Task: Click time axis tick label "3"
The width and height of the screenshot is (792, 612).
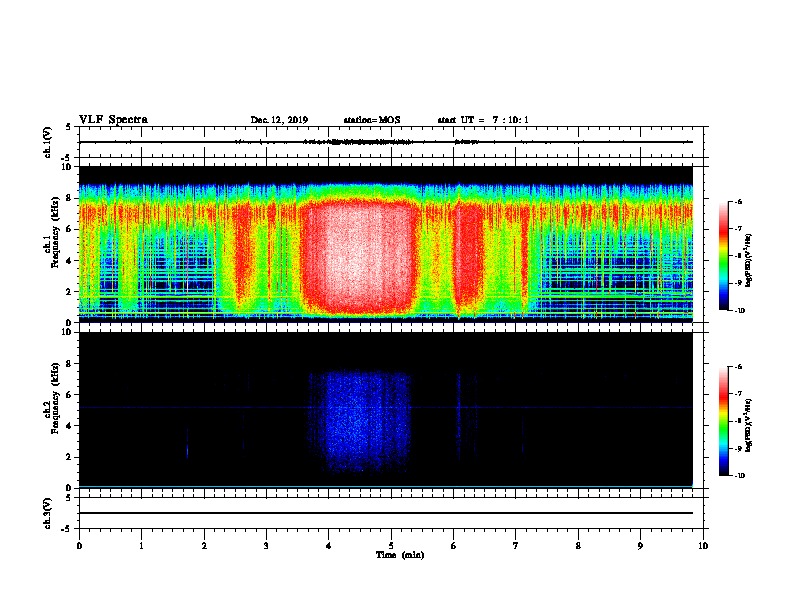Action: click(266, 546)
